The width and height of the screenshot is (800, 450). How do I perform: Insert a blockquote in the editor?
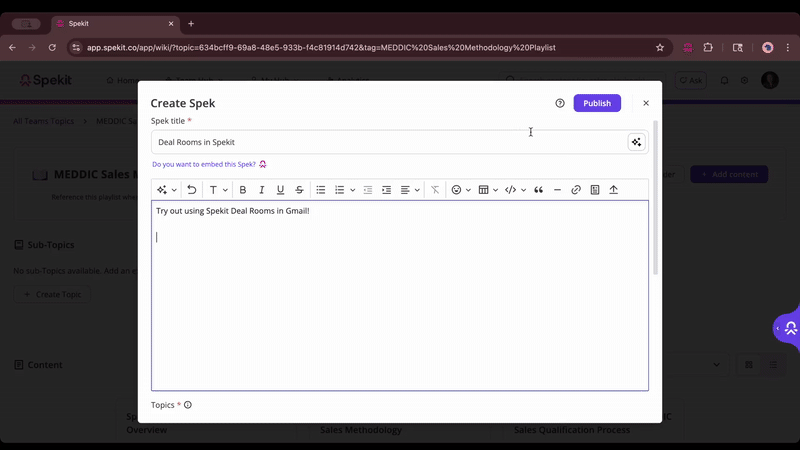click(x=538, y=190)
